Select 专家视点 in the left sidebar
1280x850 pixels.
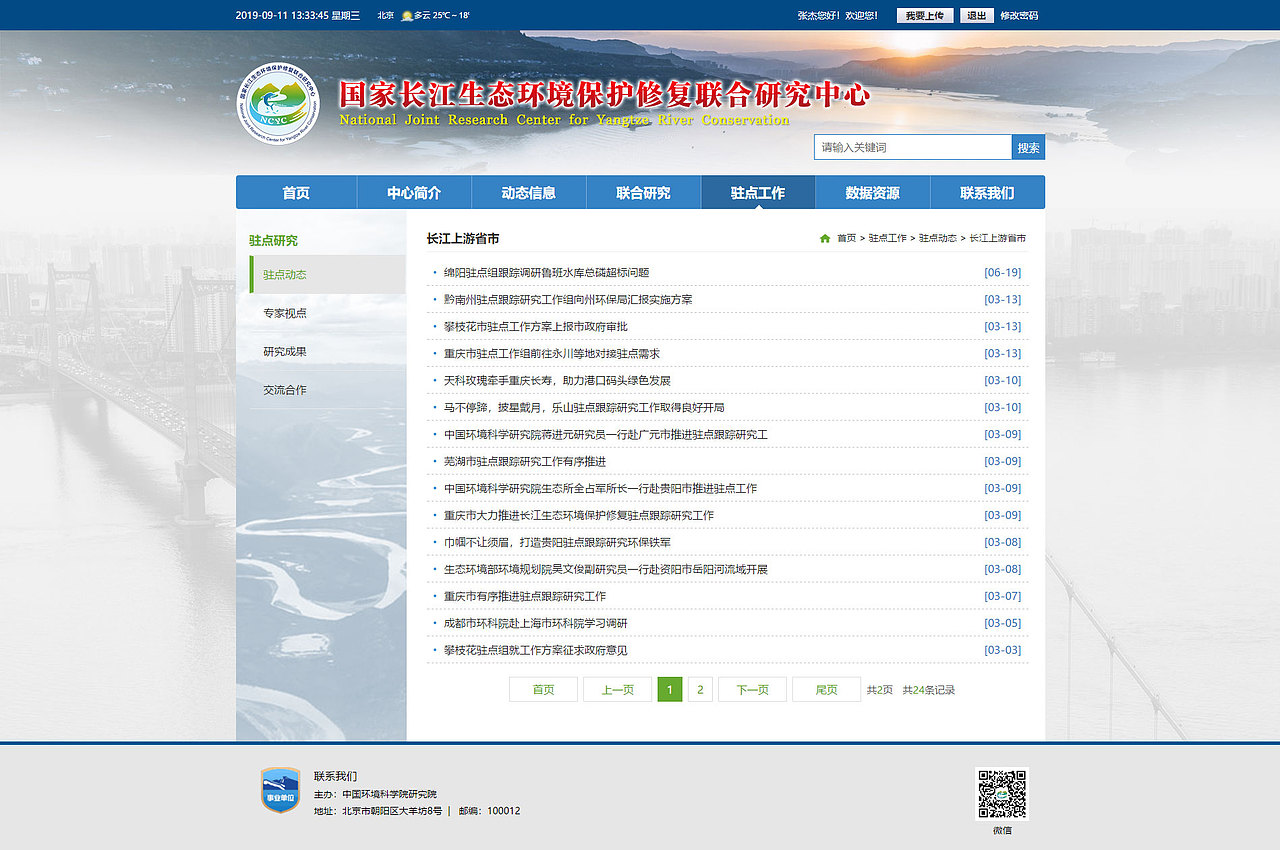pos(283,313)
